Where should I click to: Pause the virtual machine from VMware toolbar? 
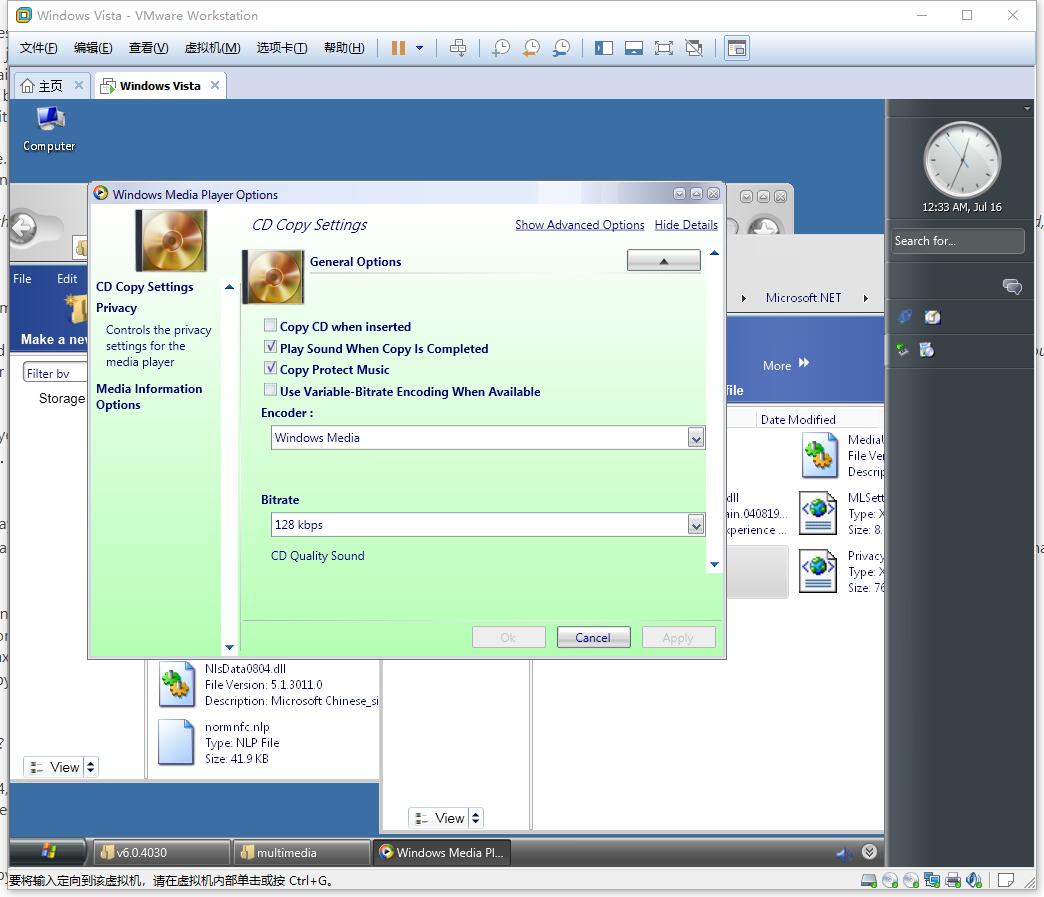[x=398, y=48]
